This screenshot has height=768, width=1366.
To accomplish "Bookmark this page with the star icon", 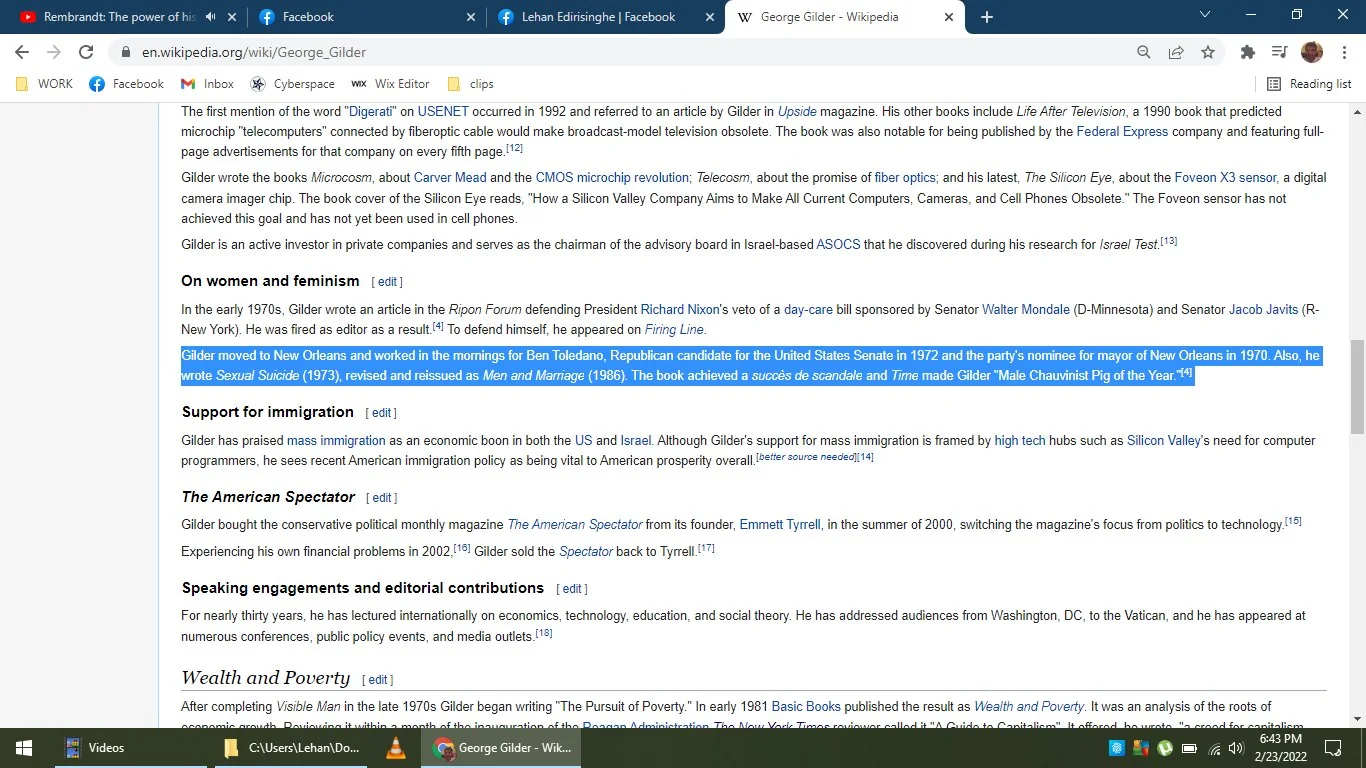I will click(1208, 52).
